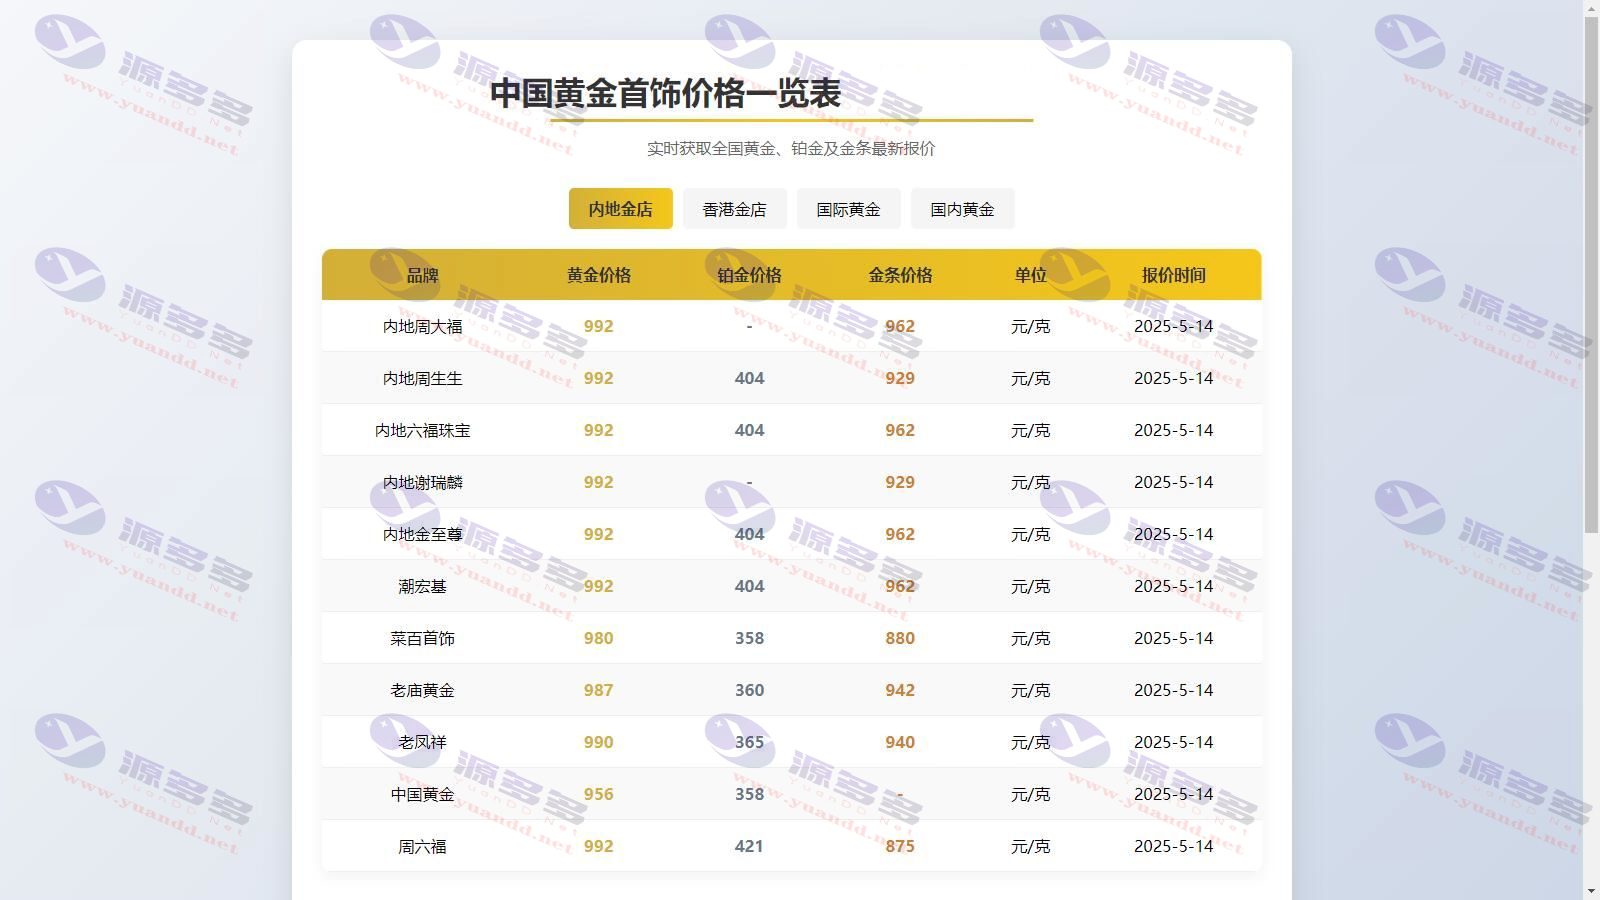Click the scrollbar up arrow
Image resolution: width=1600 pixels, height=900 pixels.
coord(1591,8)
